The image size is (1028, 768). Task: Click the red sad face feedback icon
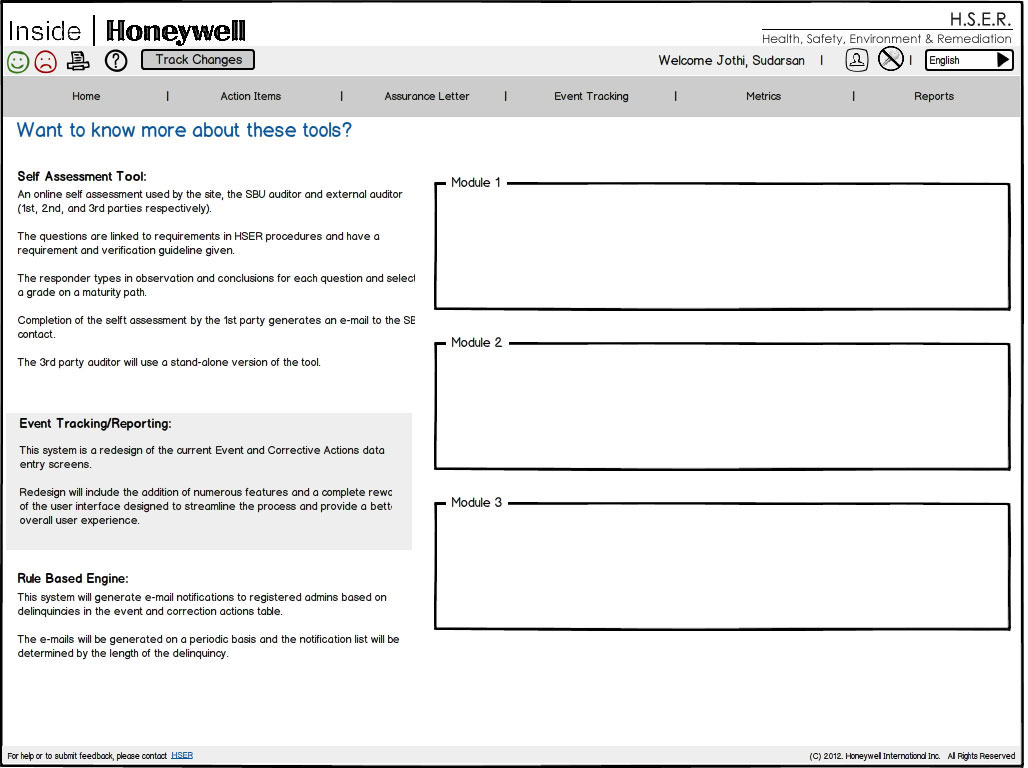tap(46, 61)
